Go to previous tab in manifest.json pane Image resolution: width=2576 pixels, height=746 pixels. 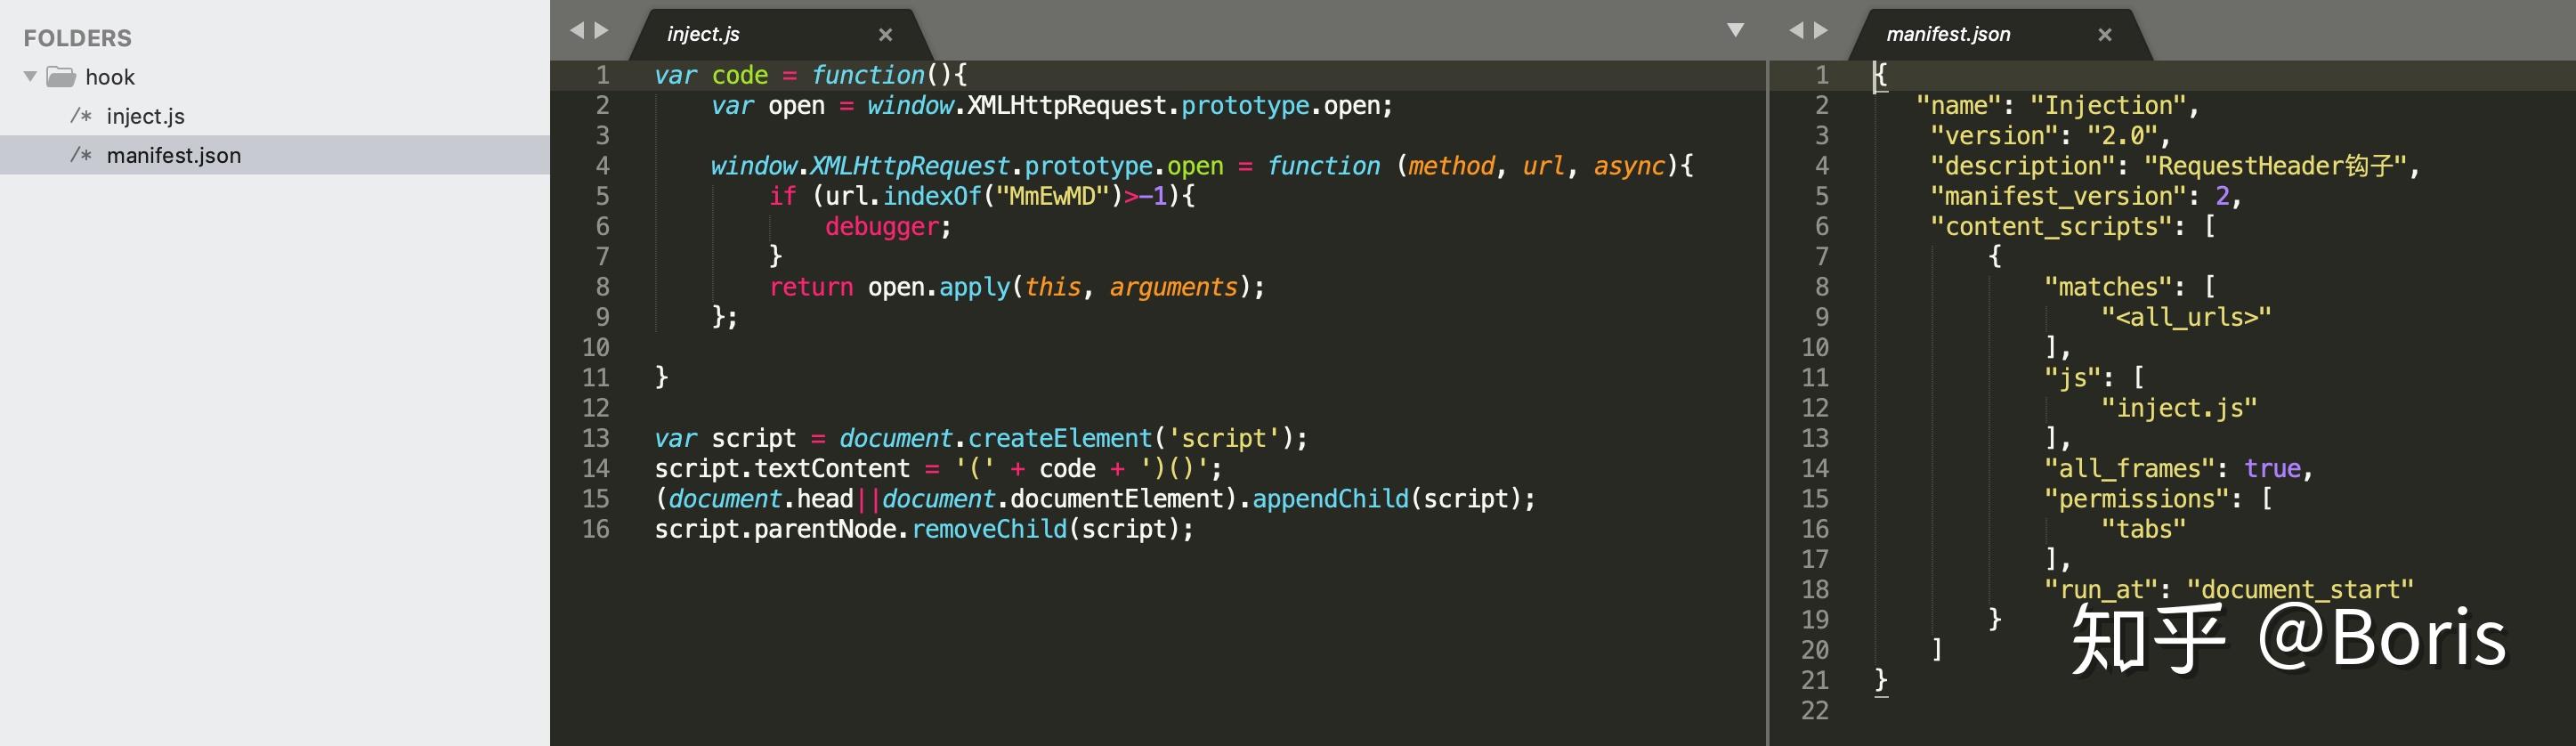(1796, 31)
